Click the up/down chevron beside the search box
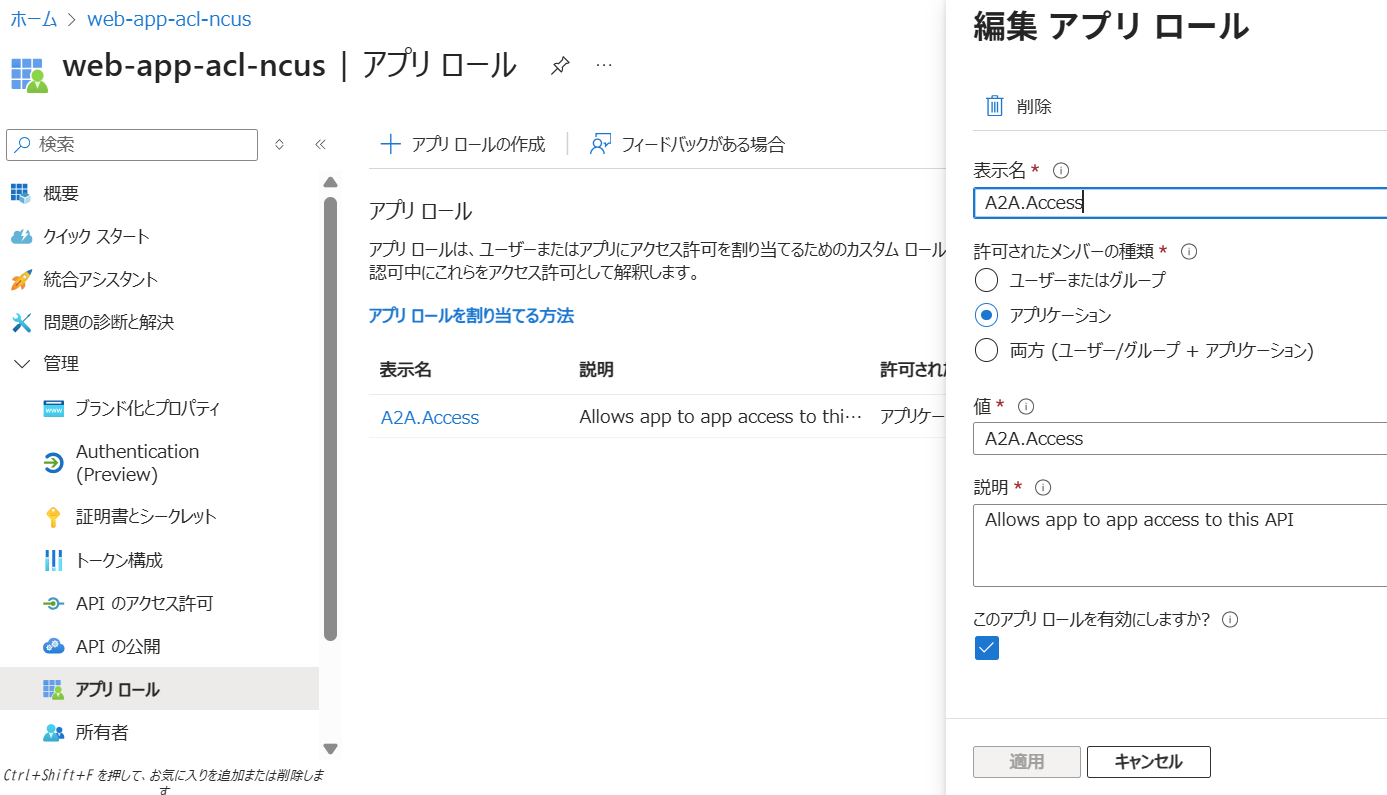 (x=279, y=145)
